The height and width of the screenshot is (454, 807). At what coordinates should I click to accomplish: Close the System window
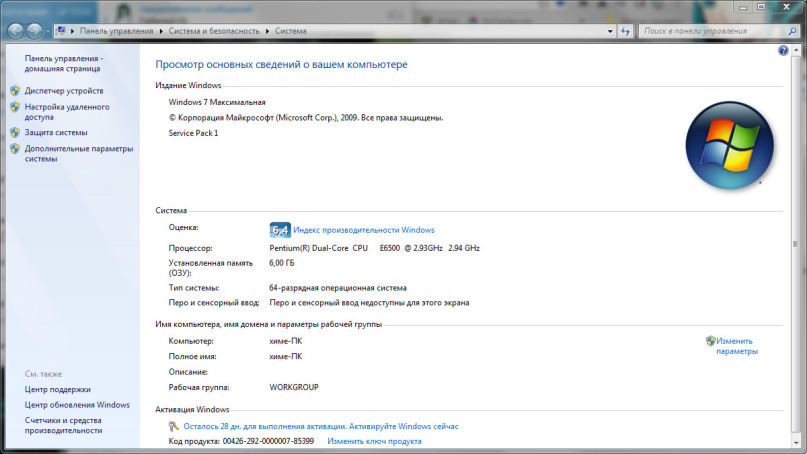[x=786, y=7]
